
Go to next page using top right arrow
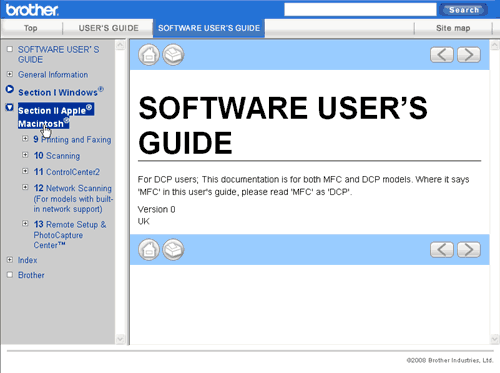469,55
